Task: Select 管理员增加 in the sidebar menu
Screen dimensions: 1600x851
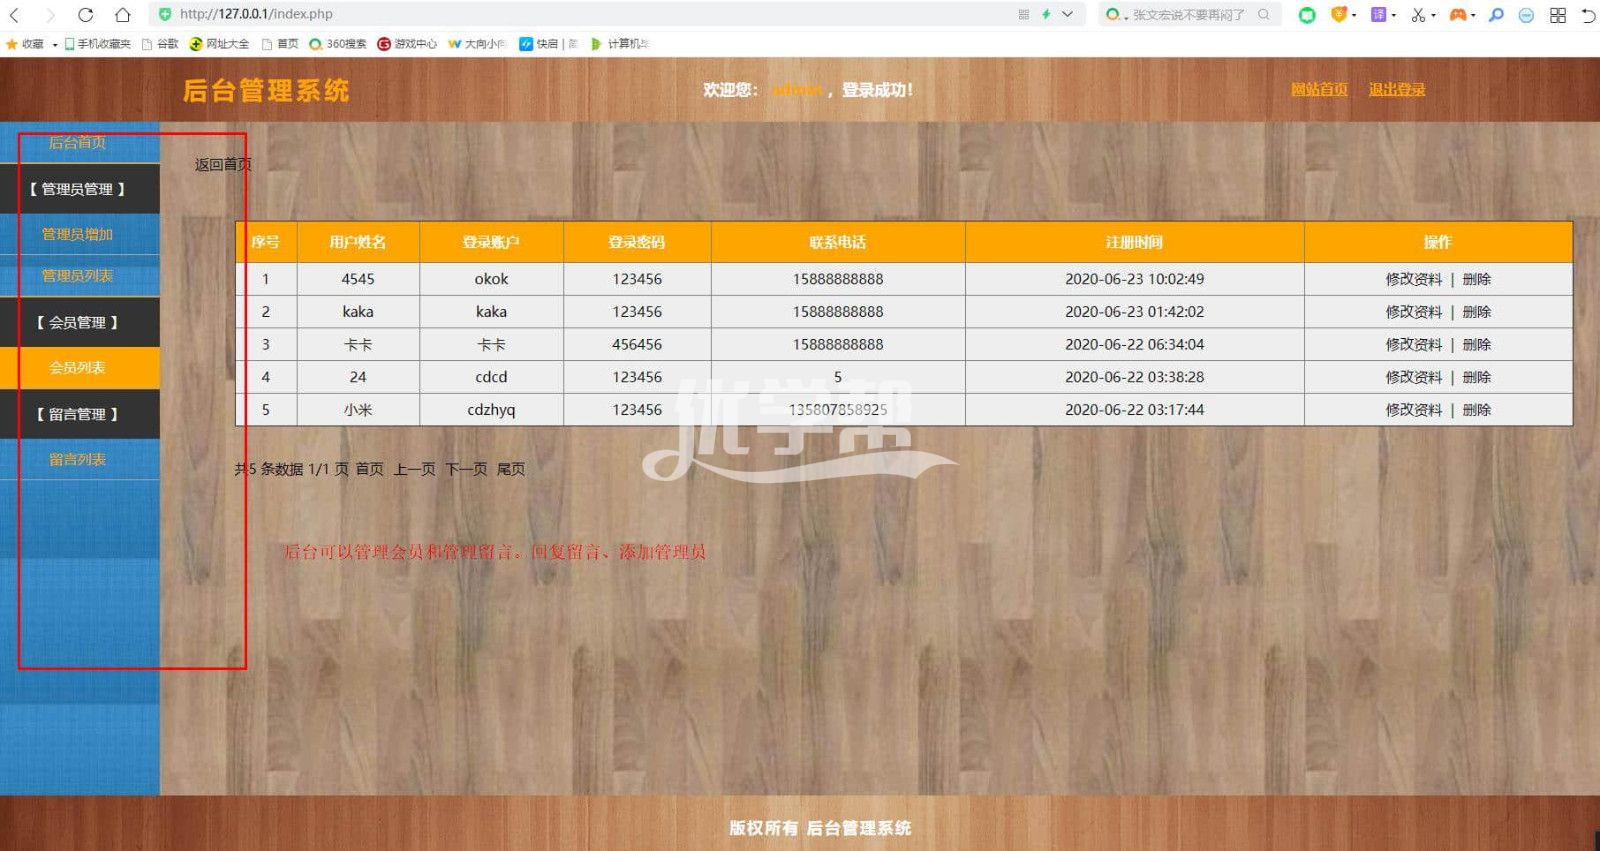Action: click(78, 234)
